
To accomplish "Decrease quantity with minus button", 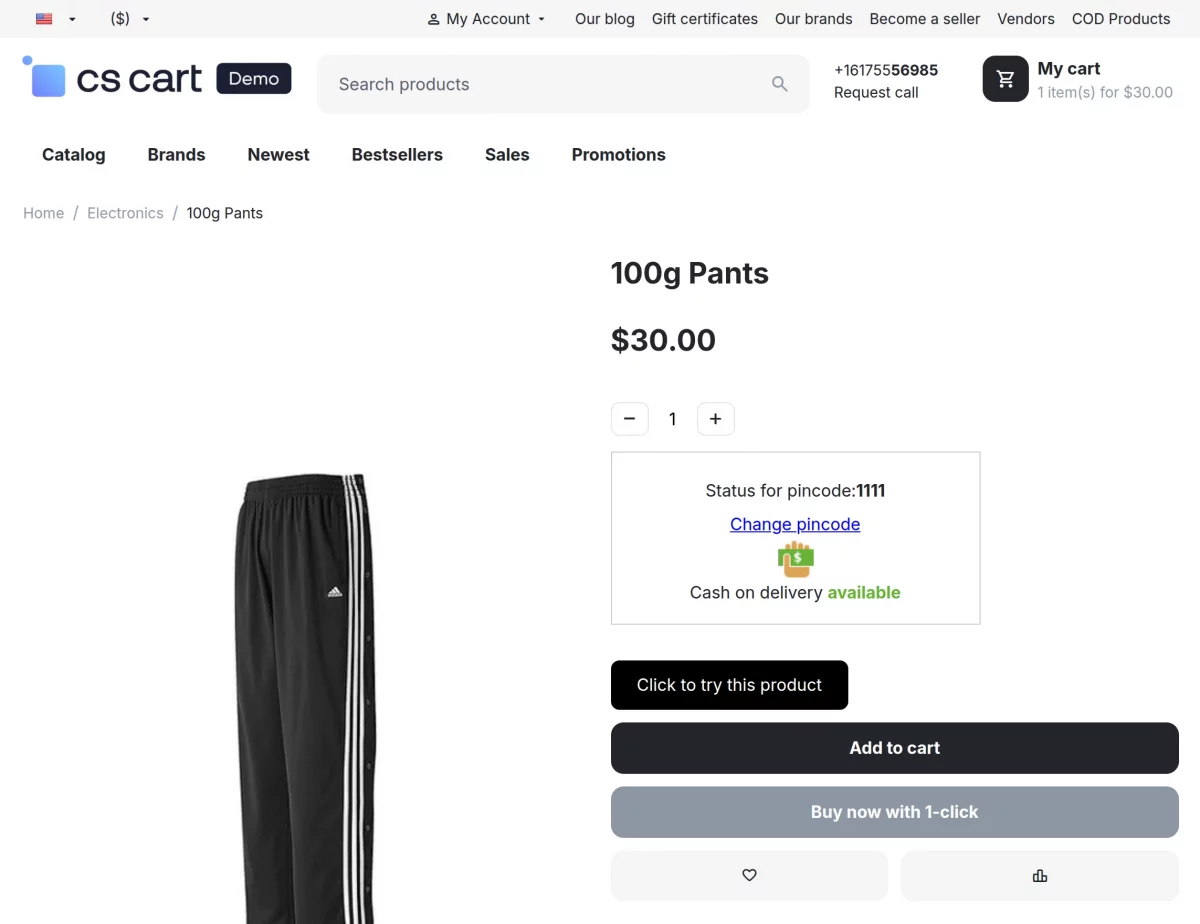I will pyautogui.click(x=629, y=419).
